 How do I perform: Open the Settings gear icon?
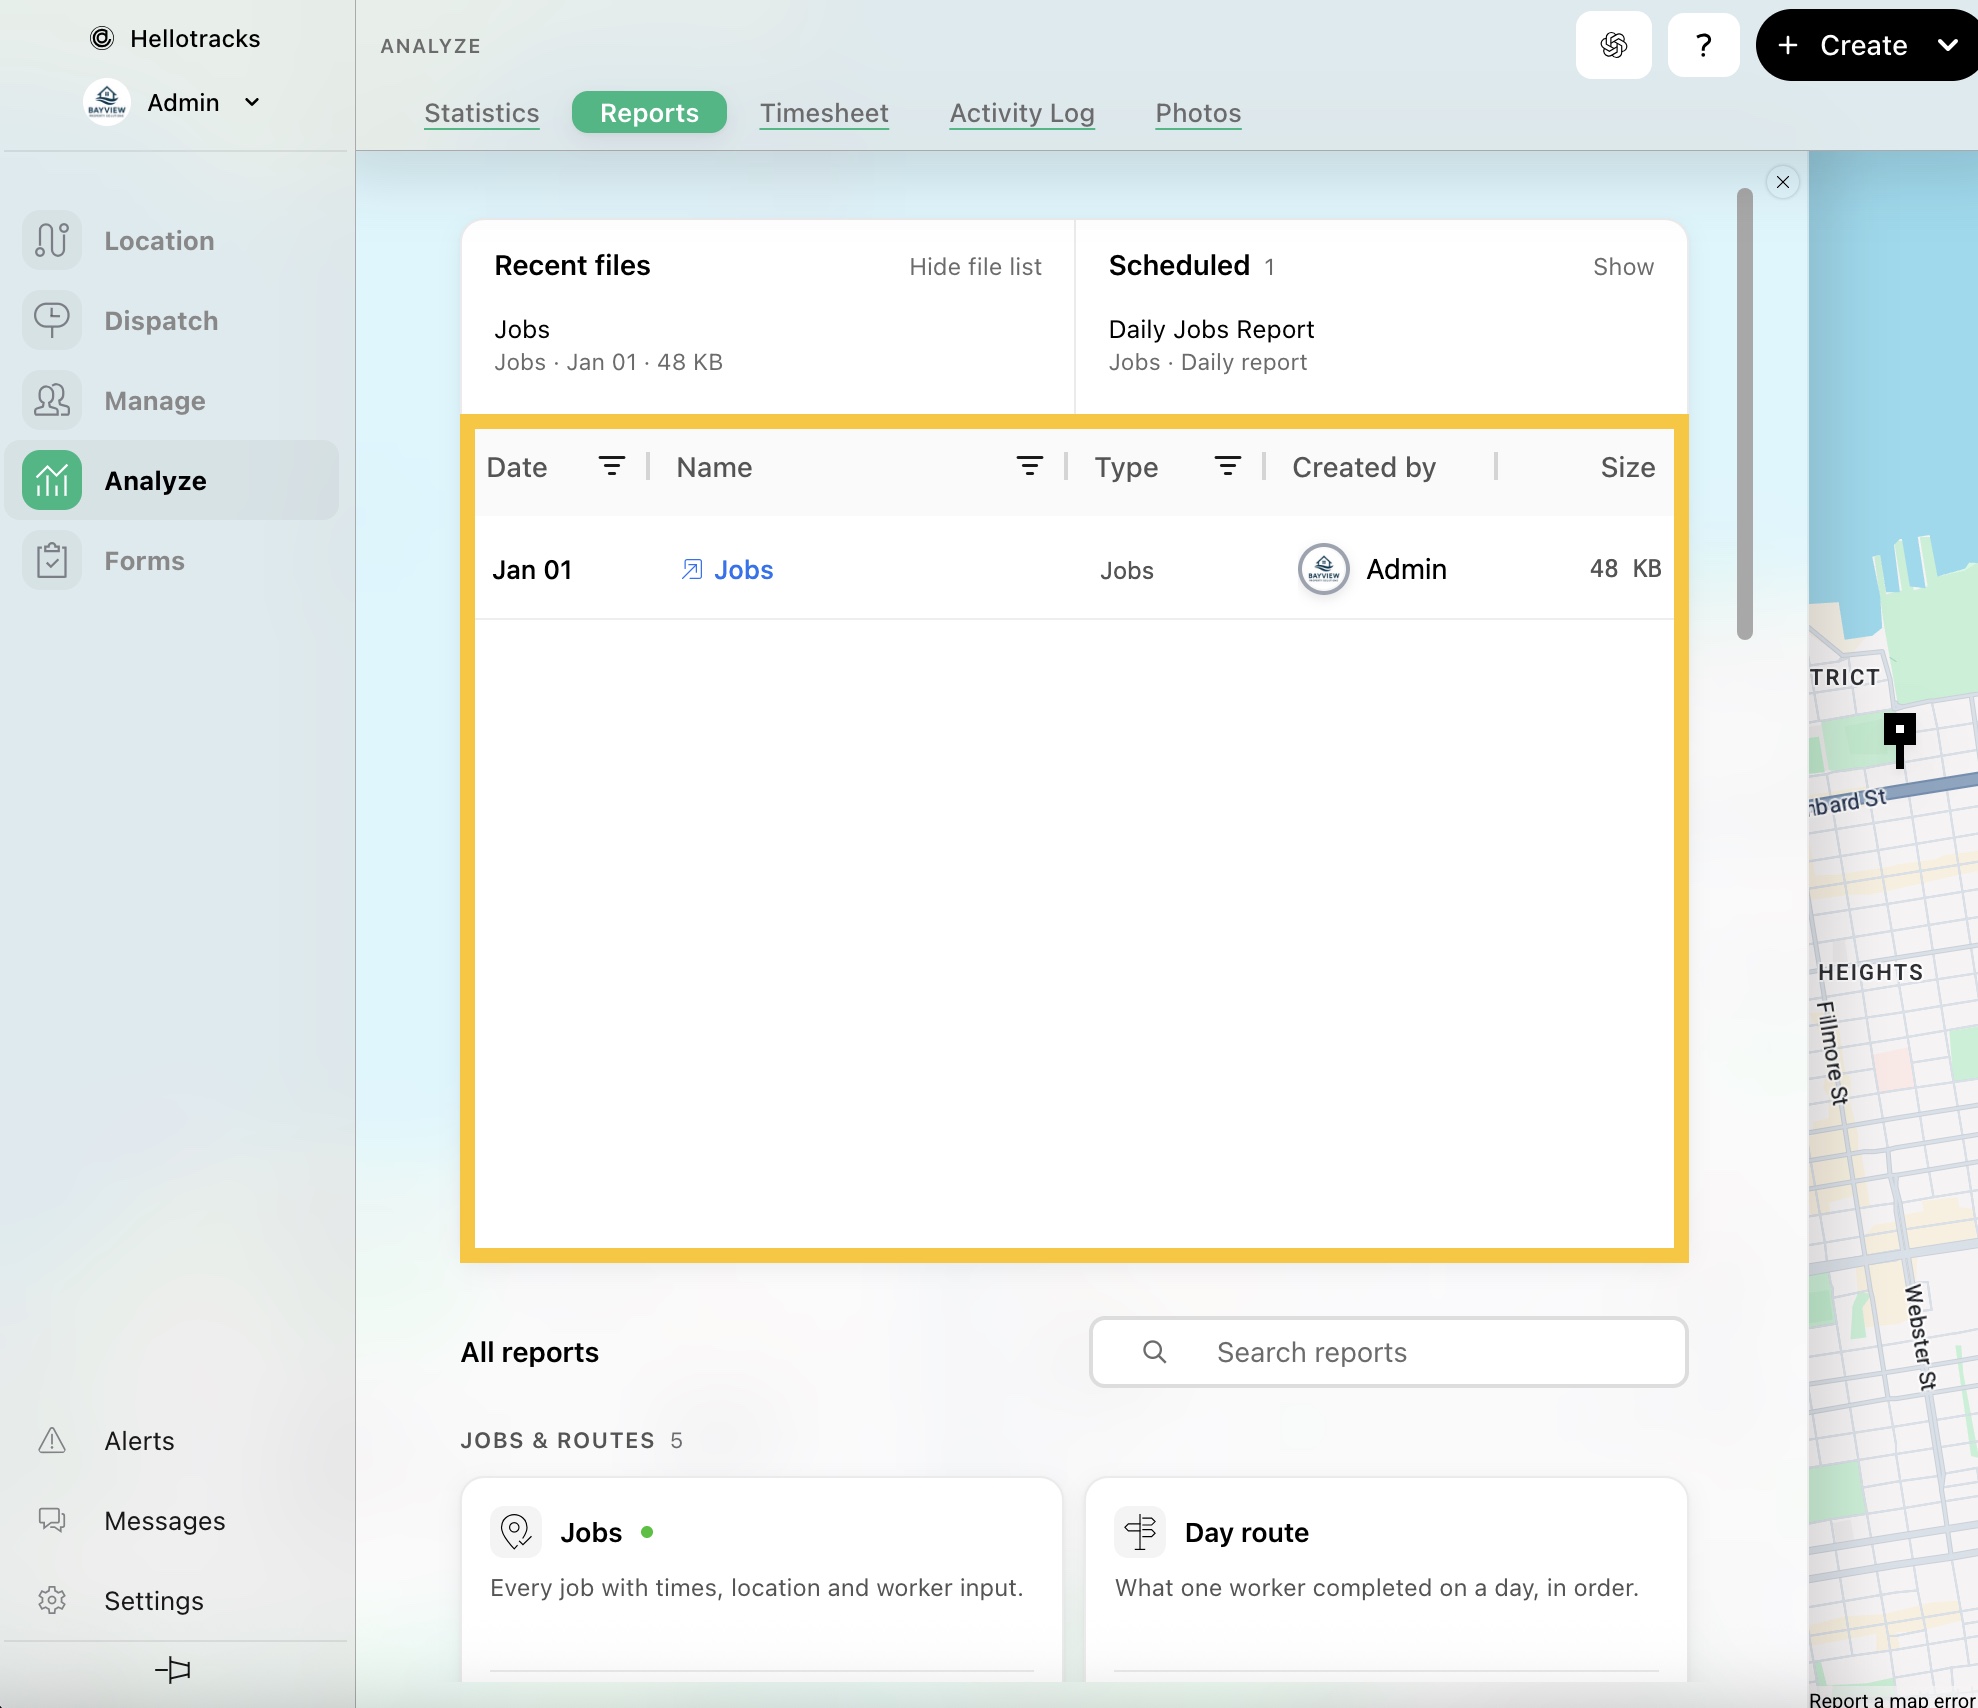point(52,1601)
